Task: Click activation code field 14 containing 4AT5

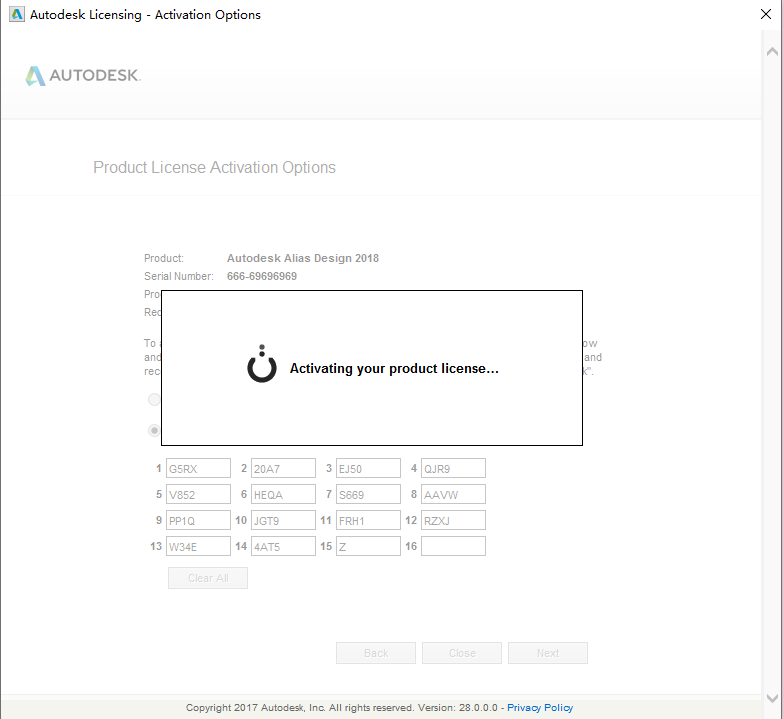Action: click(283, 546)
